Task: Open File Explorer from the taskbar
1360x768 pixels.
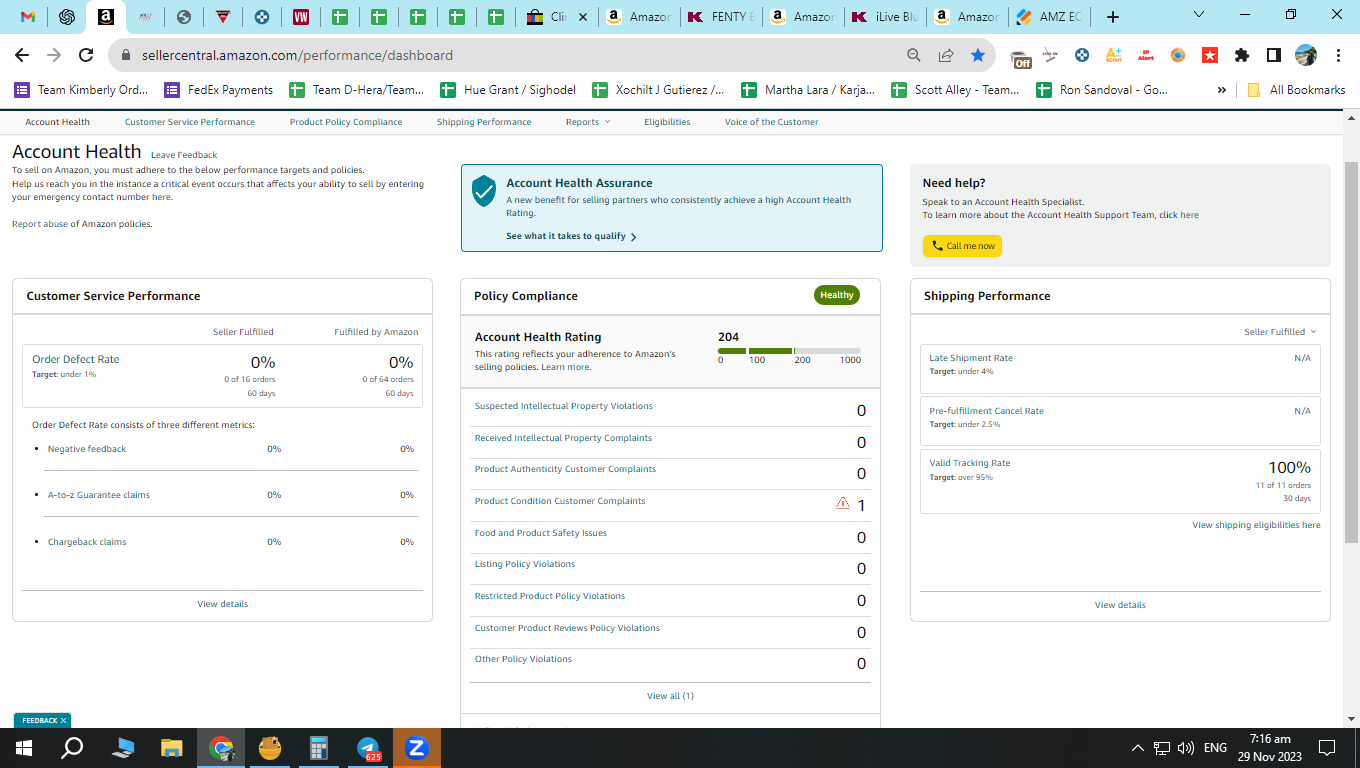Action: pyautogui.click(x=172, y=747)
